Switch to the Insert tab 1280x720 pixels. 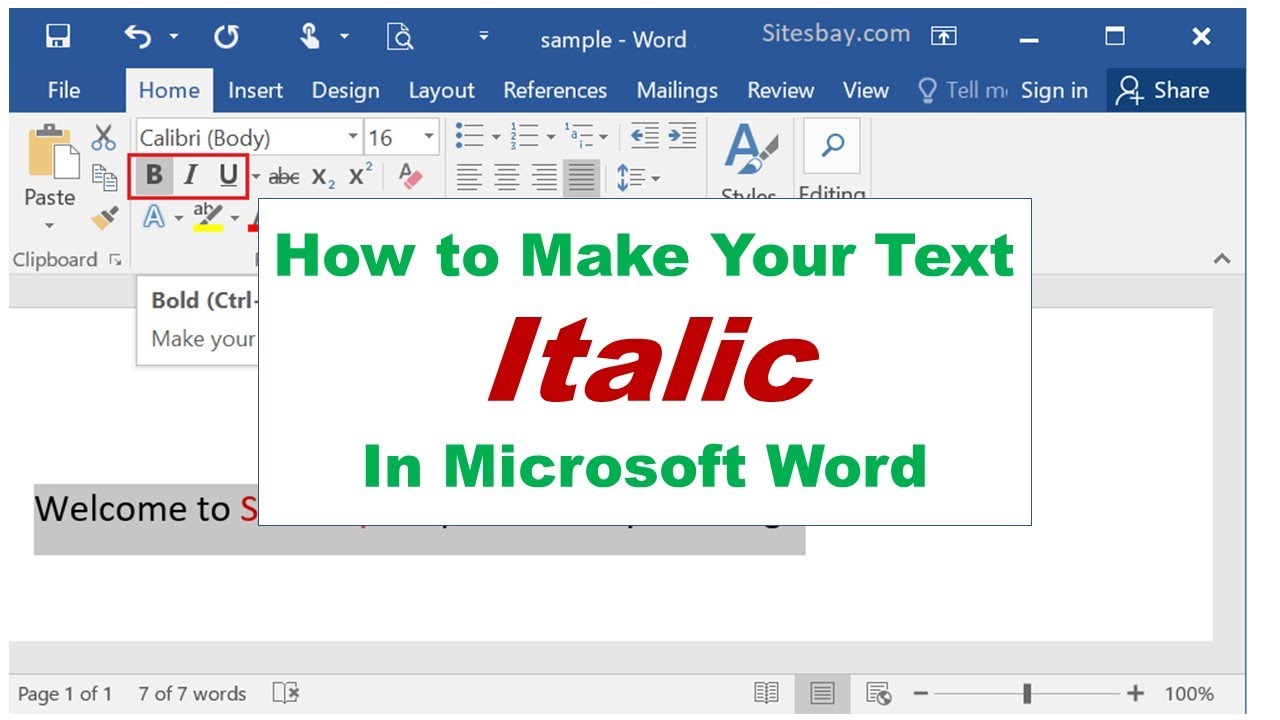(255, 90)
